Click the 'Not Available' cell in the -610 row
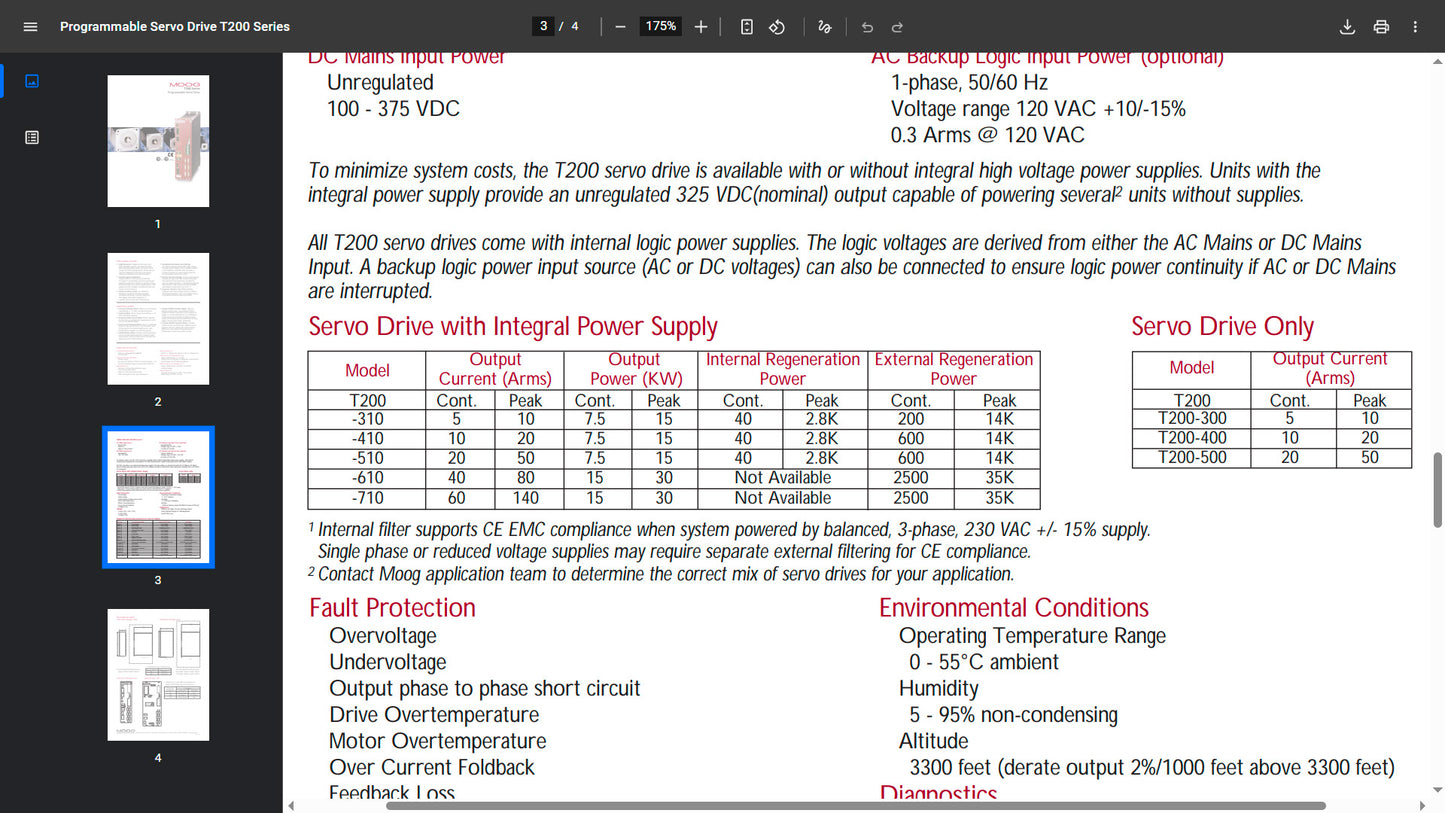 pos(783,478)
